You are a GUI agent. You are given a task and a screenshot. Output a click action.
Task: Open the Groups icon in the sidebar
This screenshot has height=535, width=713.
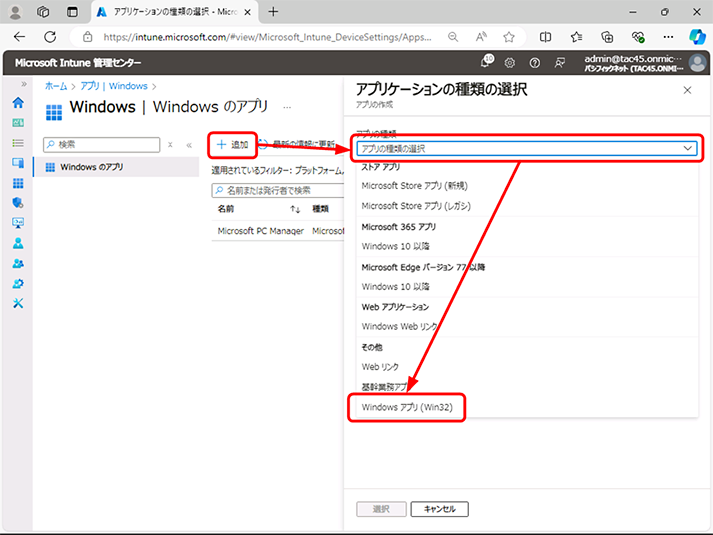(18, 263)
